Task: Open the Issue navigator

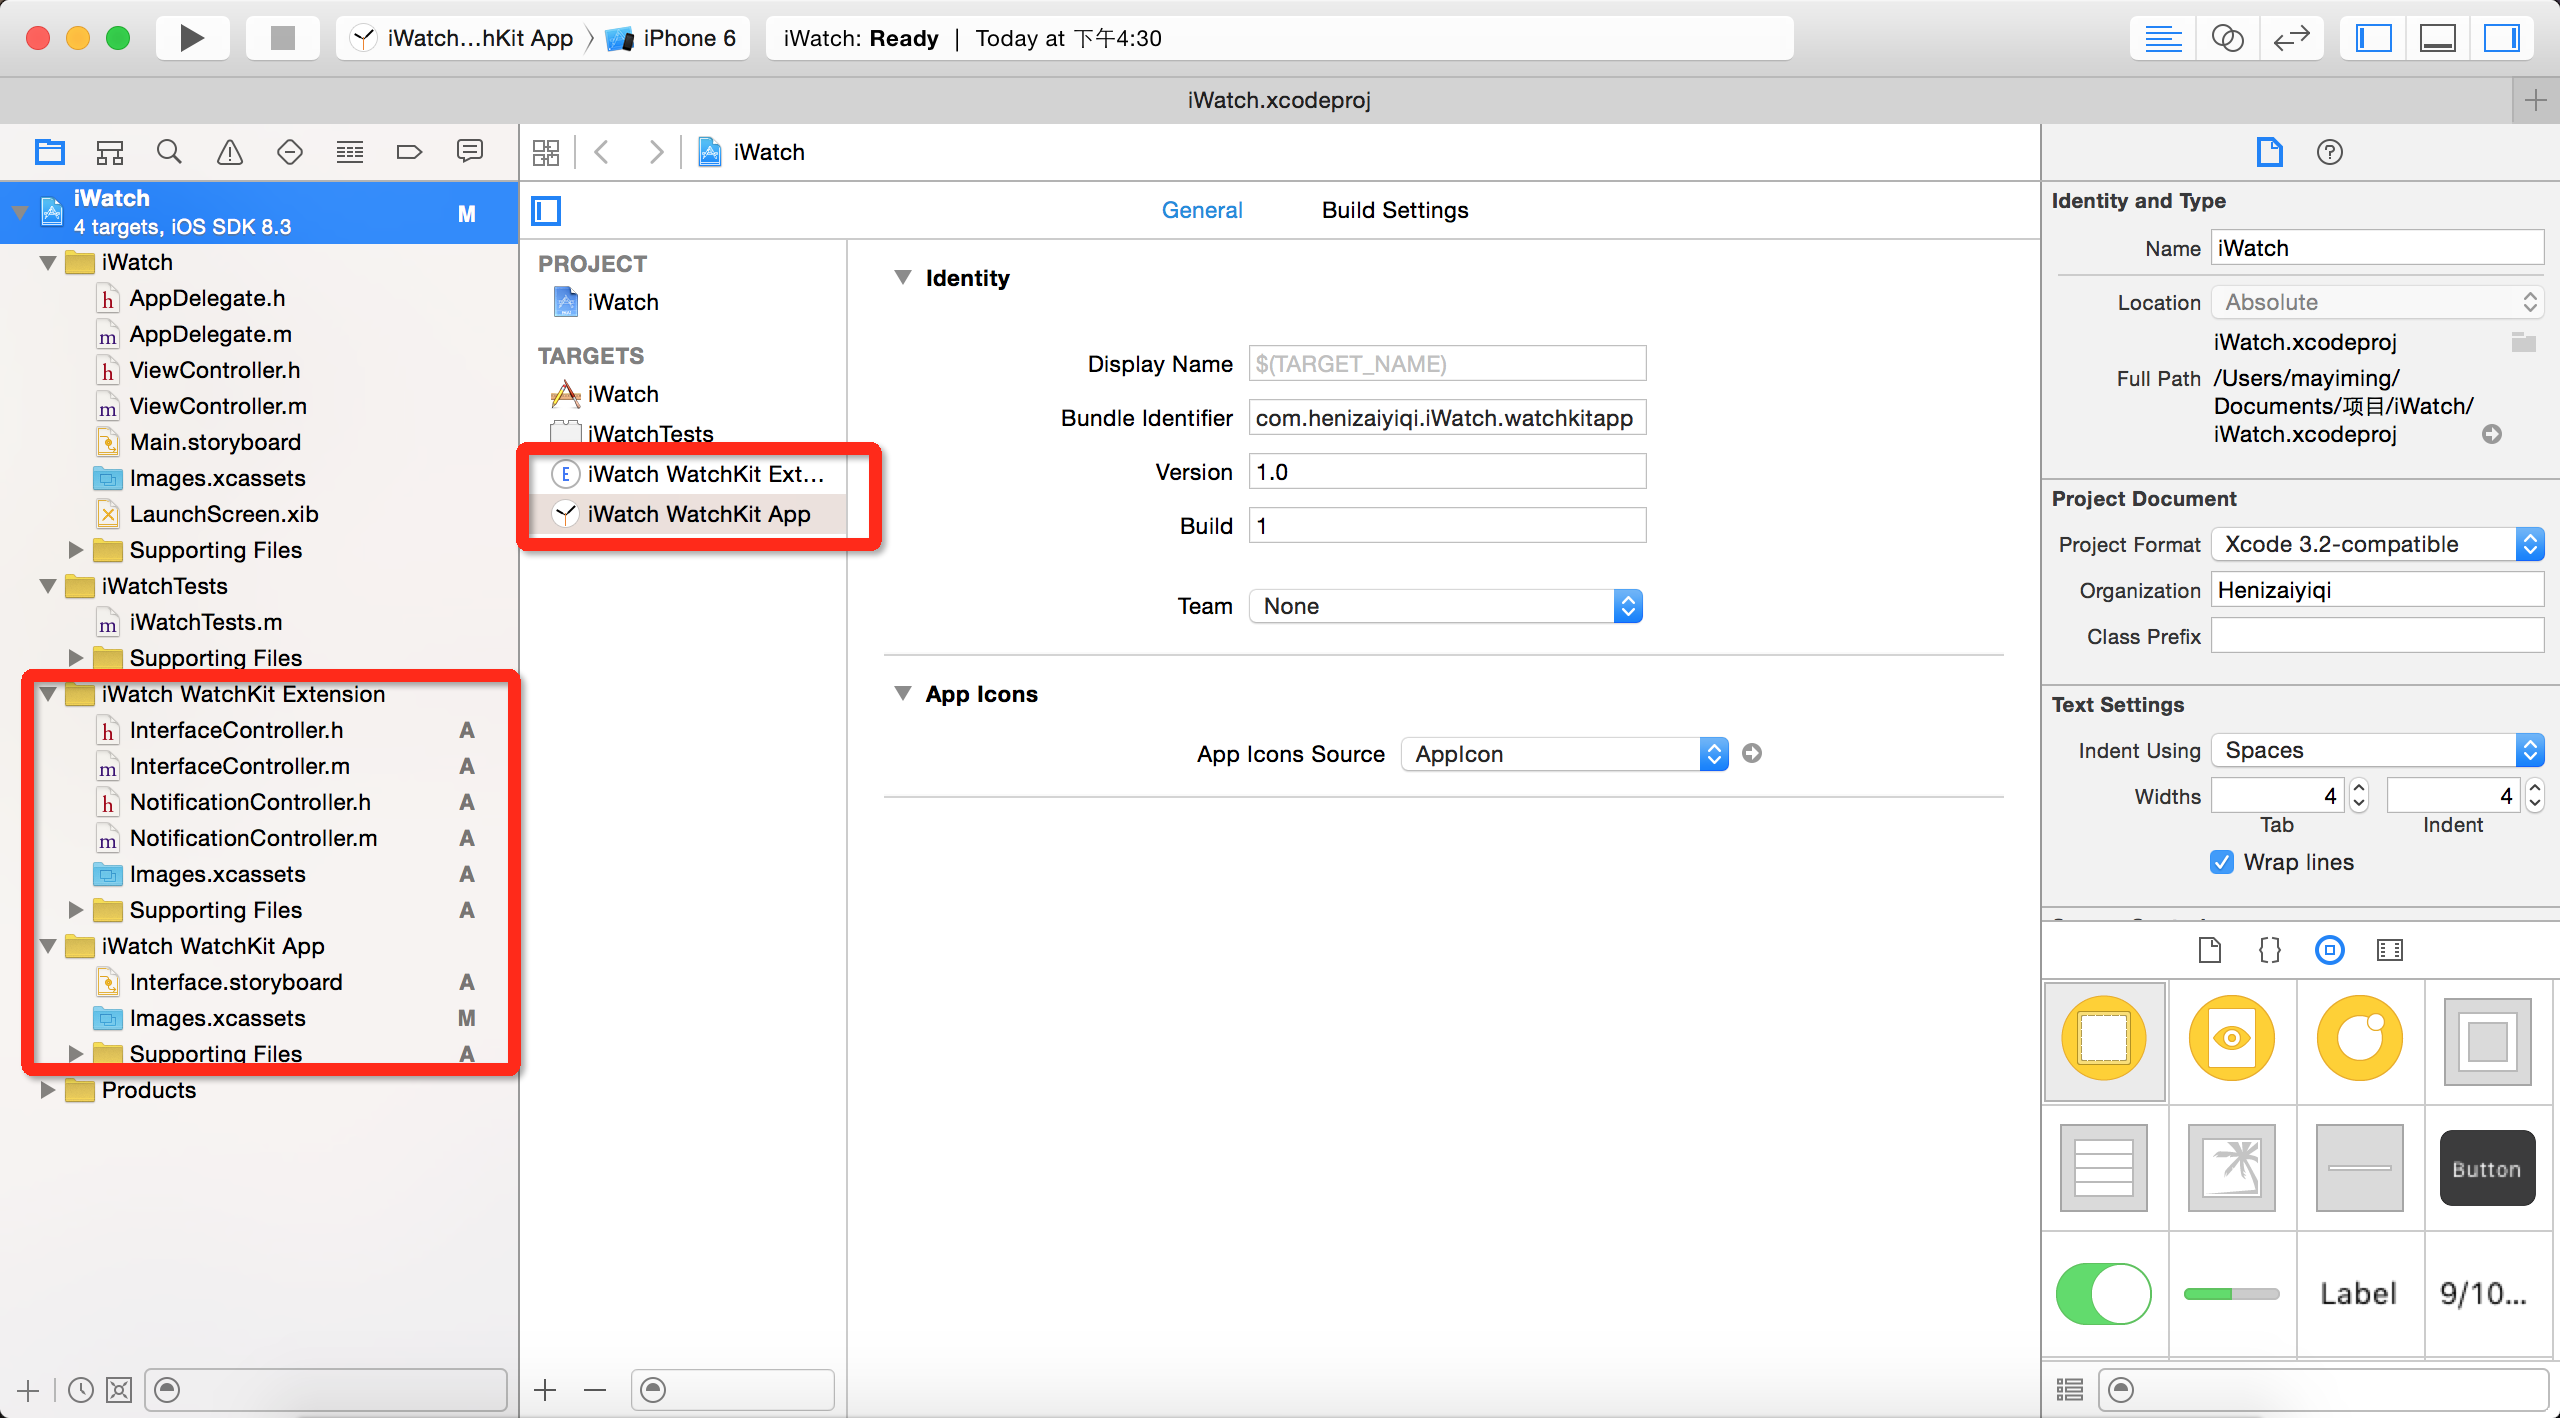Action: coord(230,152)
